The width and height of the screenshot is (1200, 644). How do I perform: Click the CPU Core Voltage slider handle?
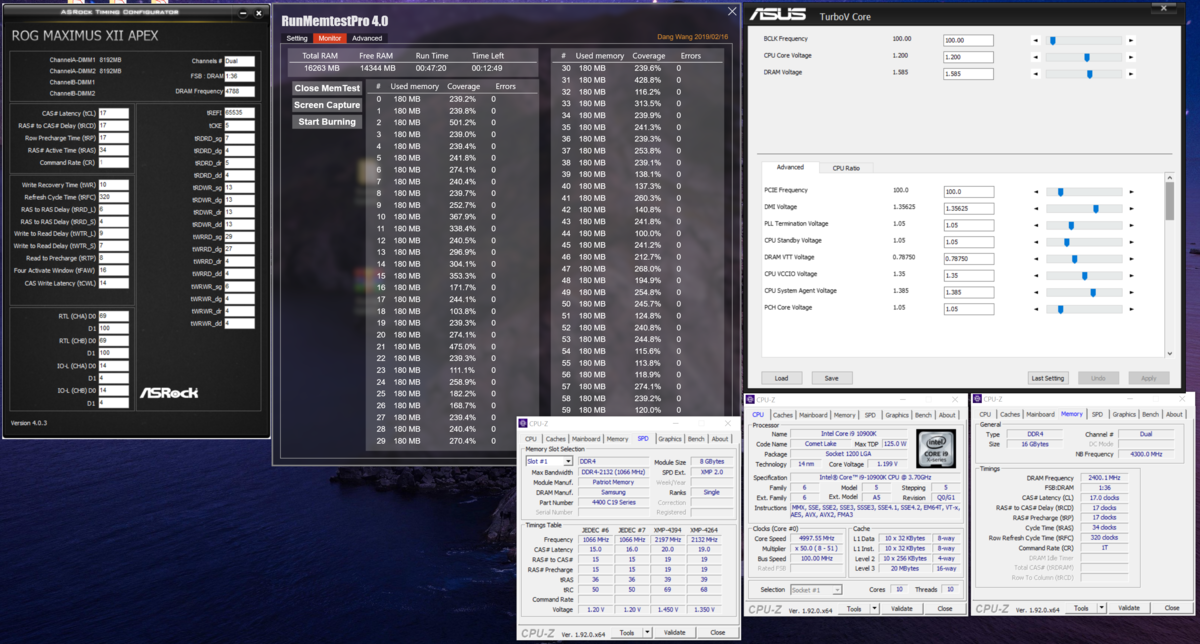1086,57
